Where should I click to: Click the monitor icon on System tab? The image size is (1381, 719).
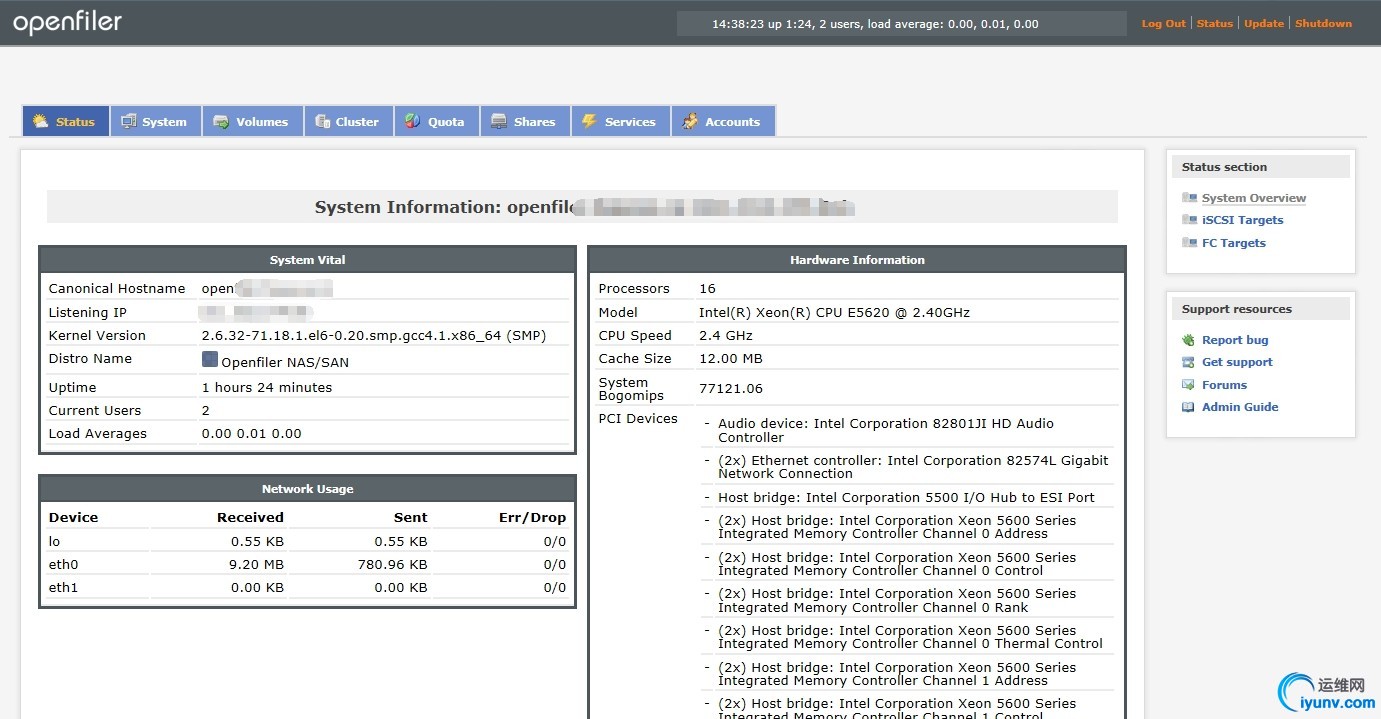pos(129,122)
